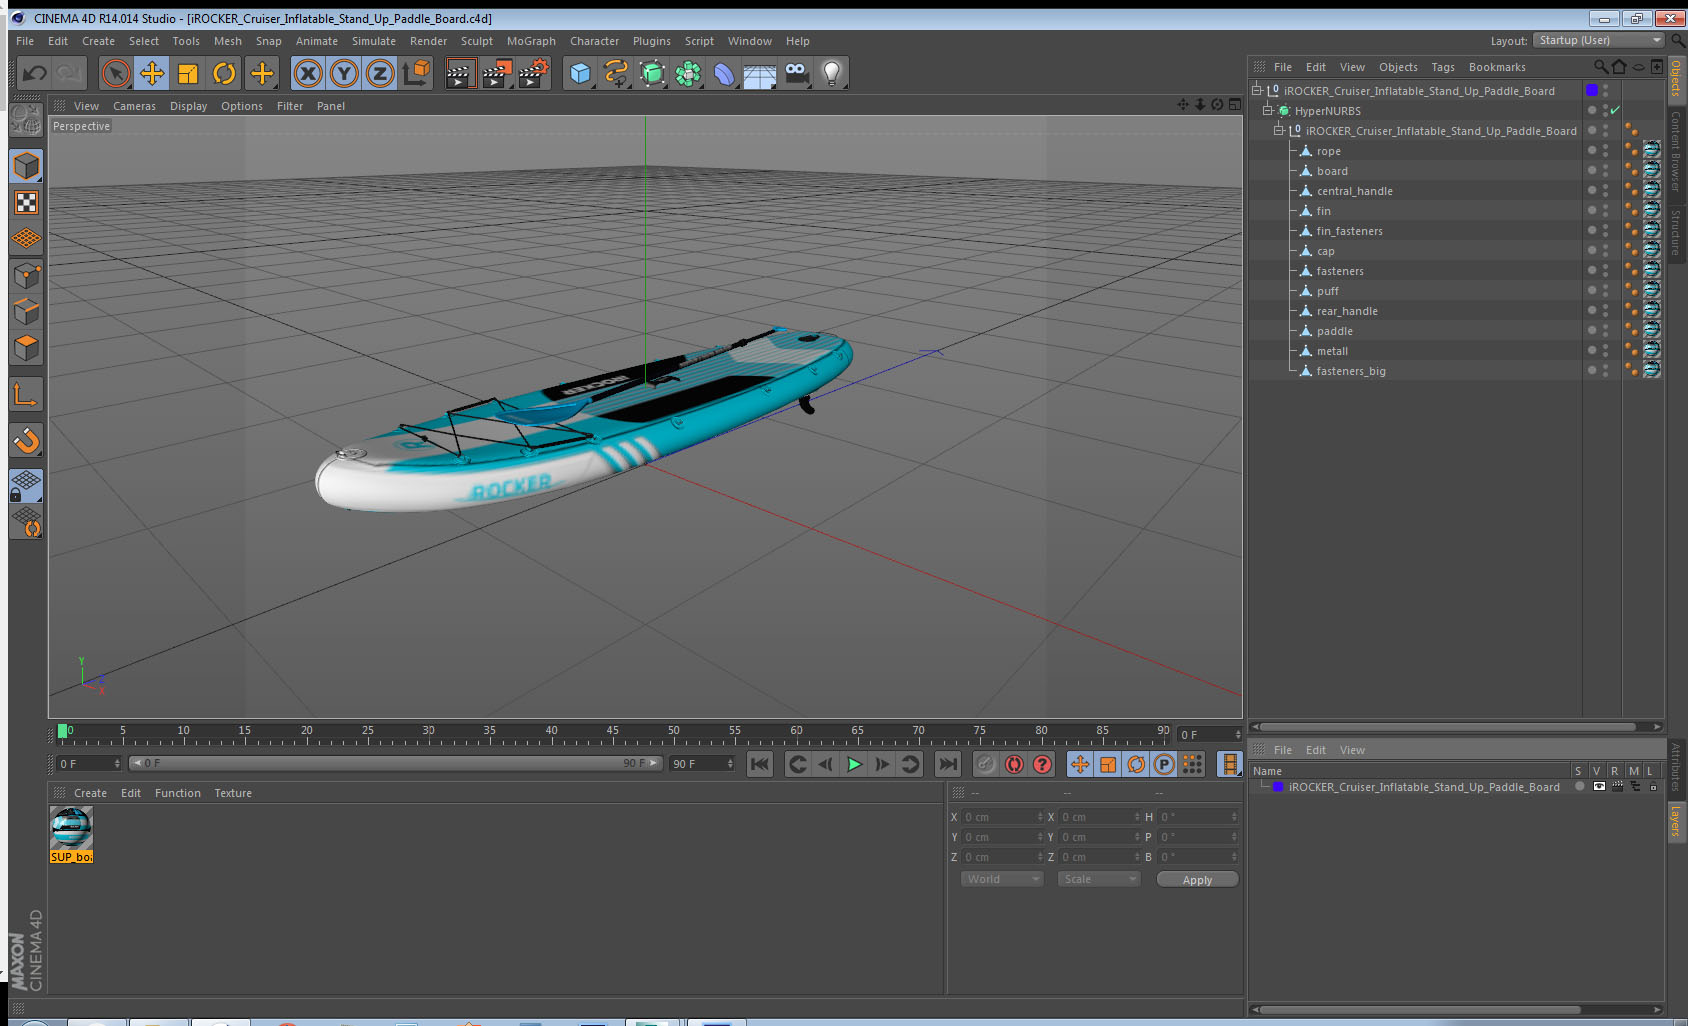Select the central_handle object
The height and width of the screenshot is (1026, 1688).
click(1354, 191)
